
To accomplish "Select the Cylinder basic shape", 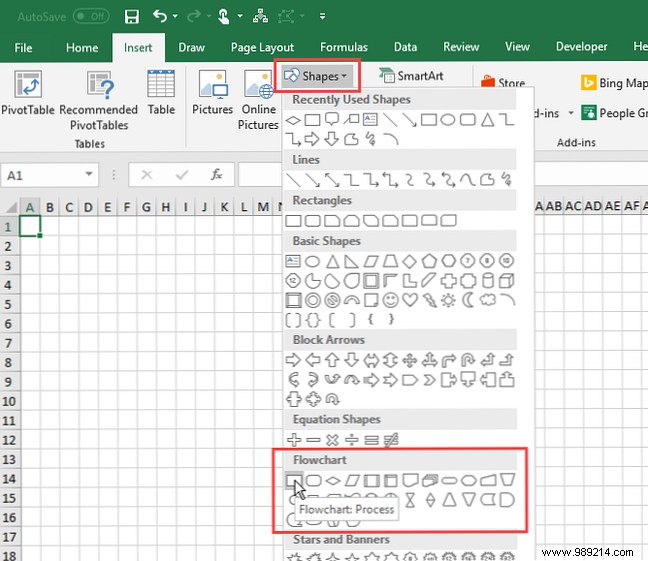I will point(488,281).
